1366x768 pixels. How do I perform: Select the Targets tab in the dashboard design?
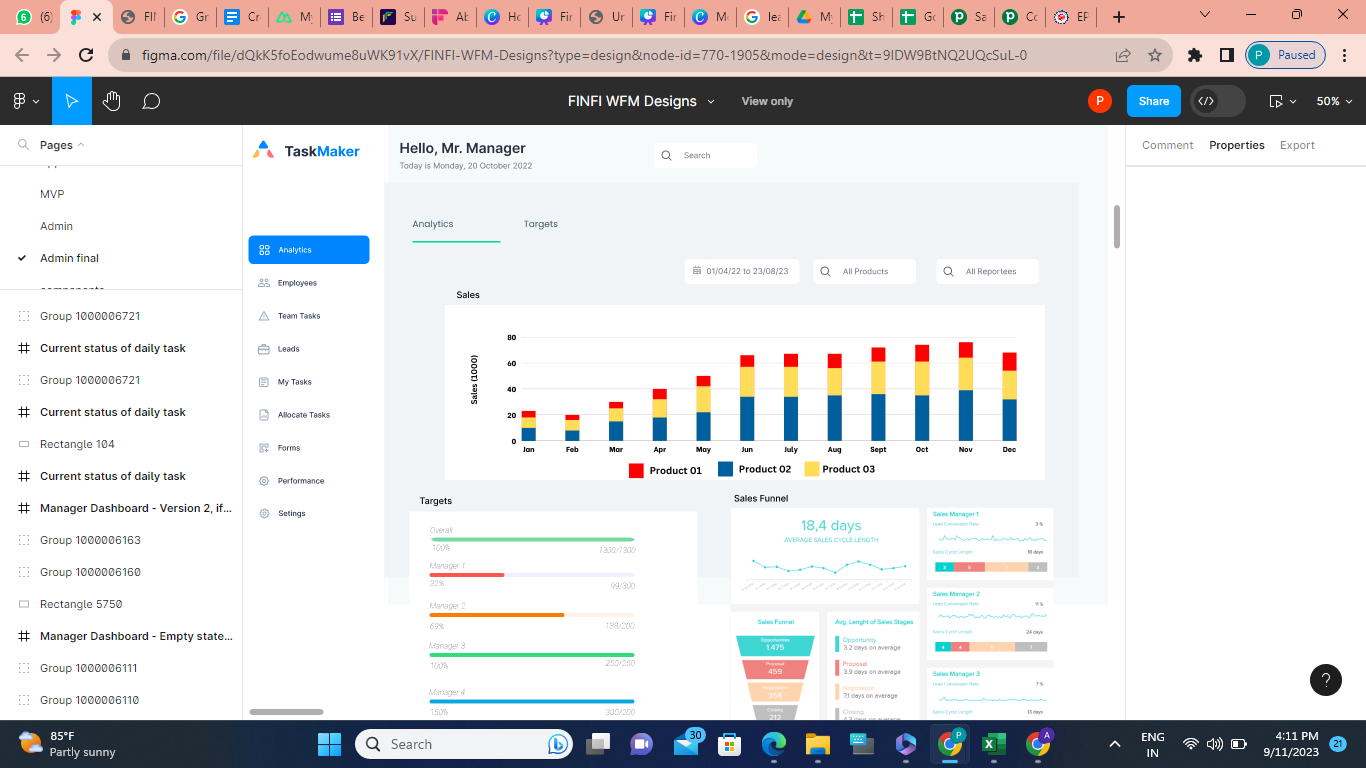click(540, 224)
